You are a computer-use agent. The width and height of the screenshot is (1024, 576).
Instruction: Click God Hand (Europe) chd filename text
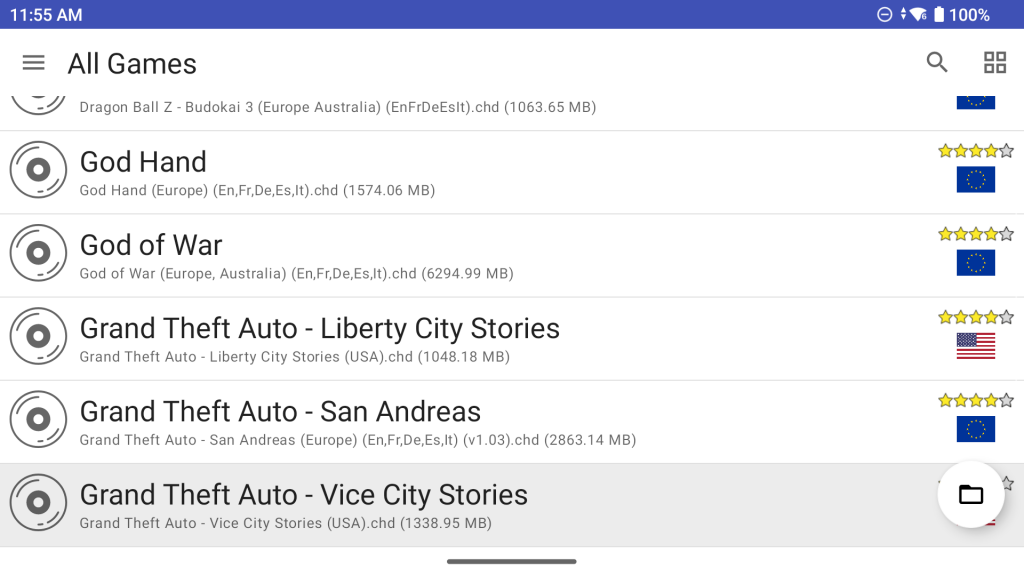257,190
